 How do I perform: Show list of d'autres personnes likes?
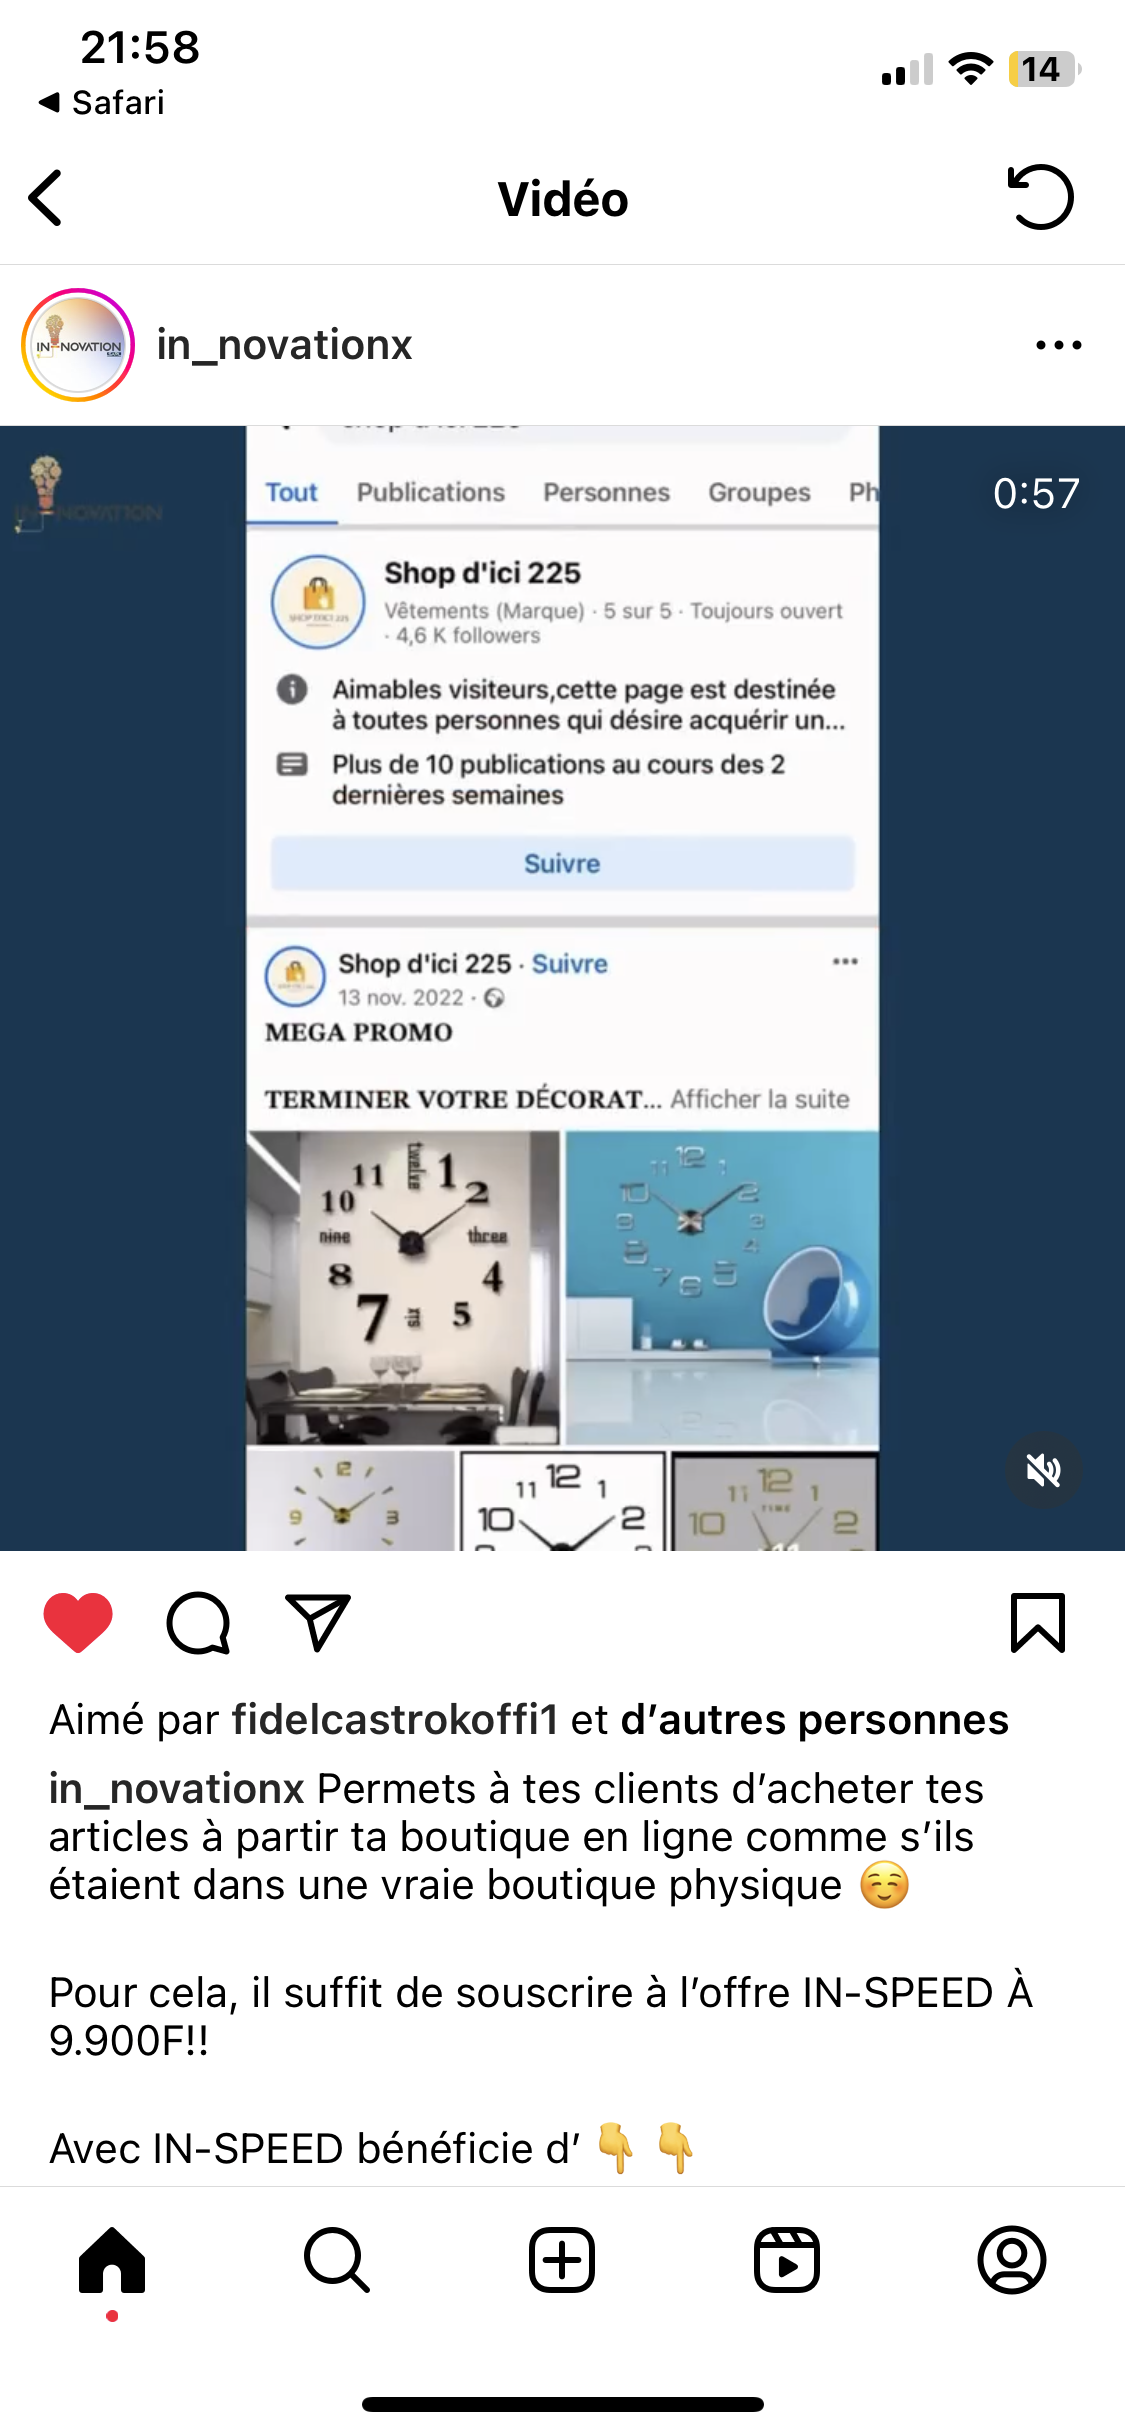[815, 1720]
